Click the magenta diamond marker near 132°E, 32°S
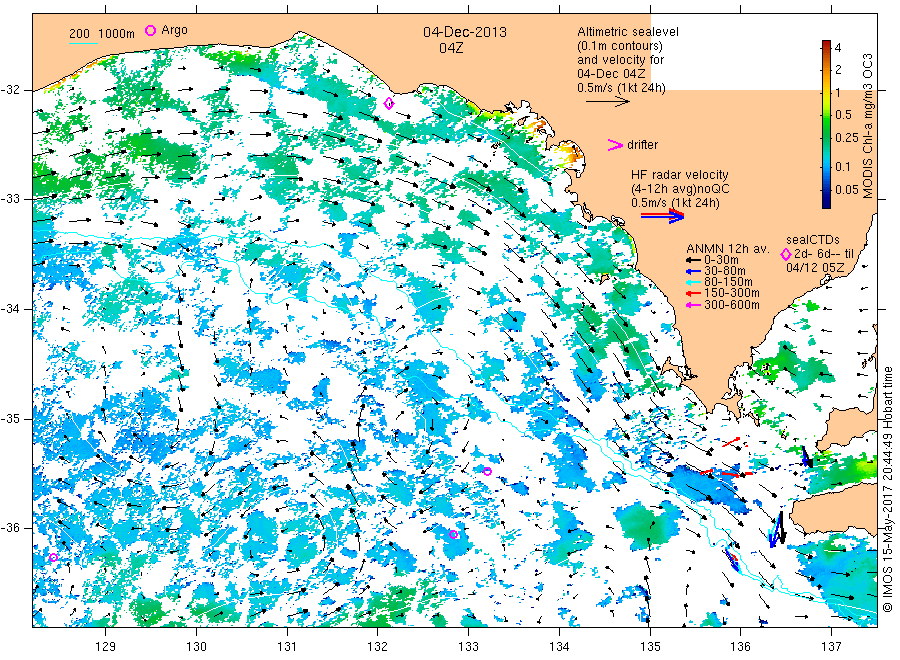The height and width of the screenshot is (660, 900). tap(389, 104)
